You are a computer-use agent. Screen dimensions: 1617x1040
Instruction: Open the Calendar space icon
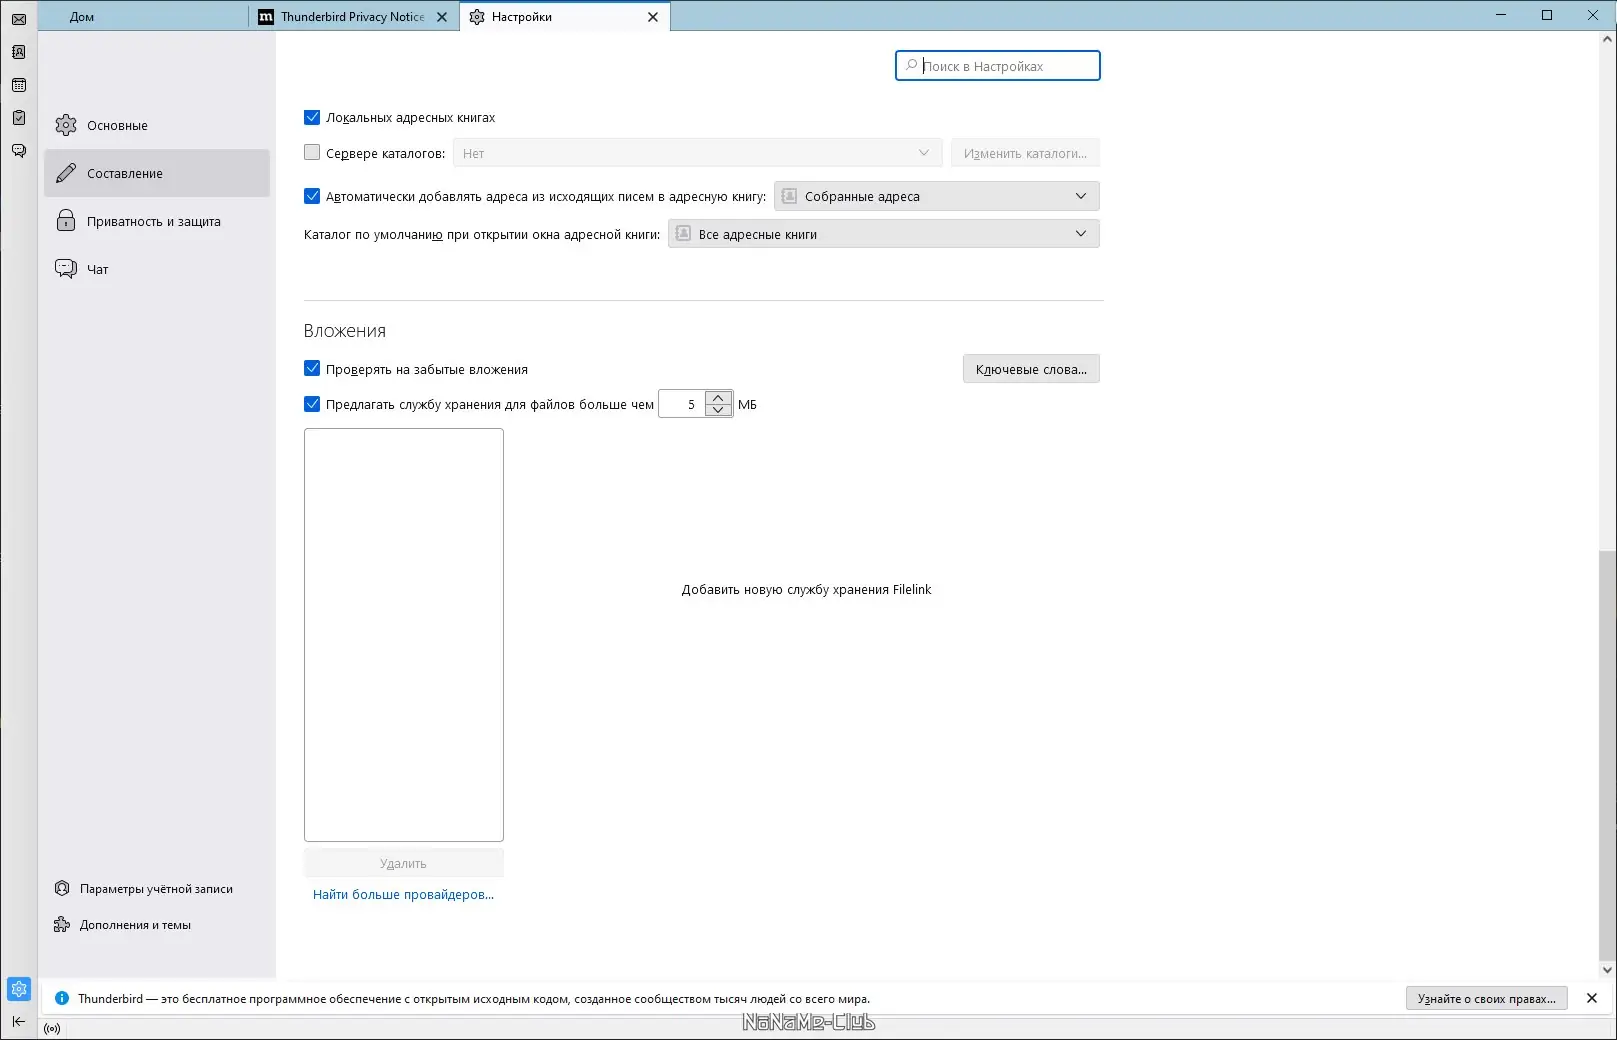point(19,85)
